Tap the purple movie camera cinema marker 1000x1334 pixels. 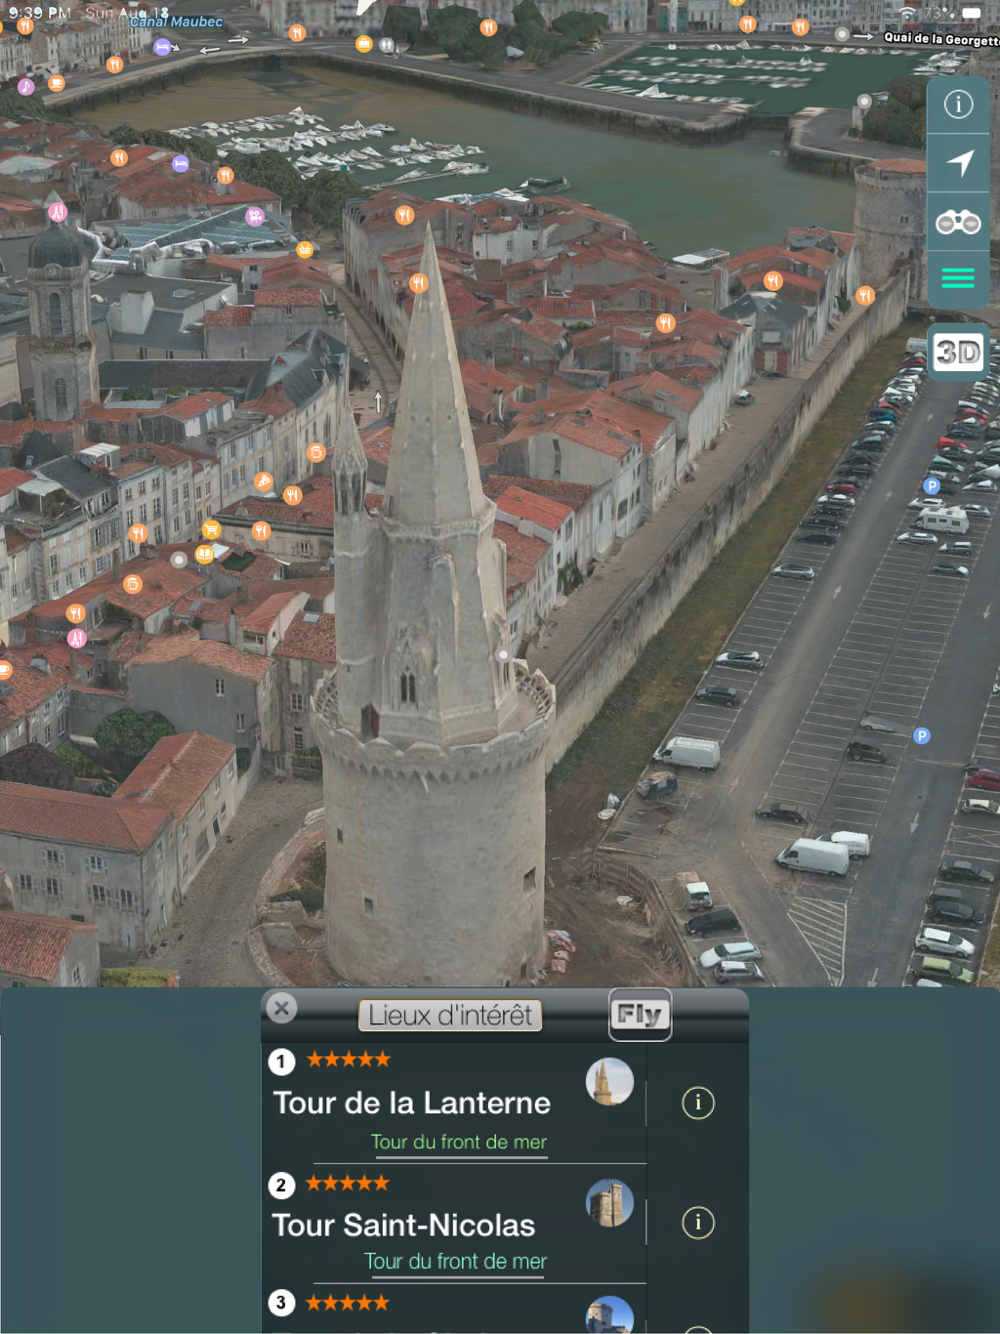(x=255, y=216)
